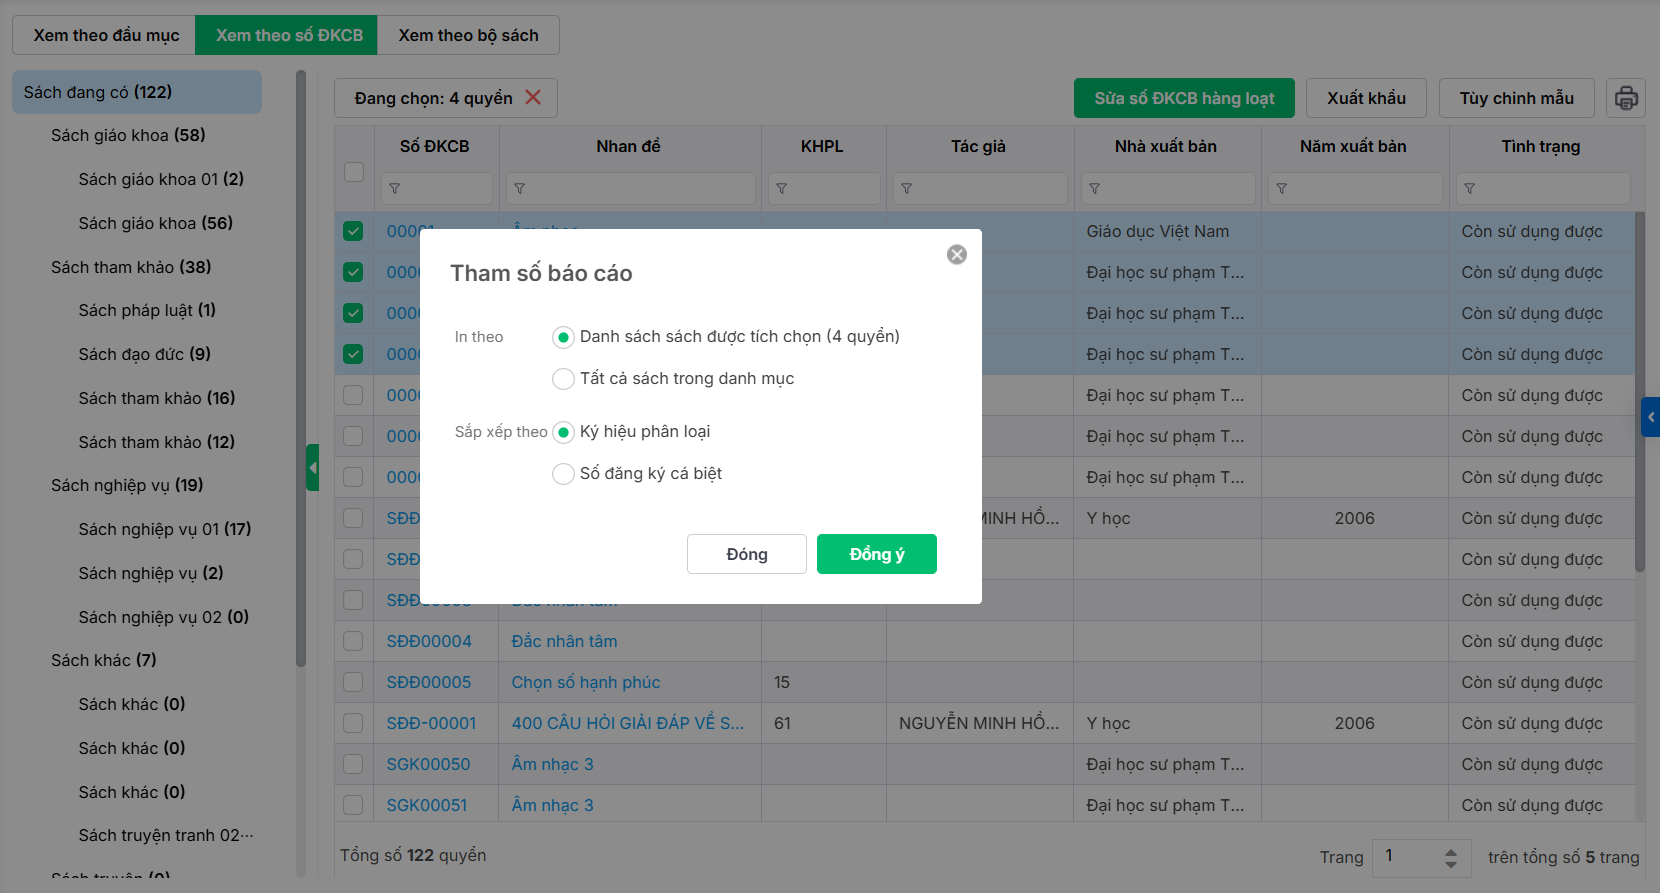Confirm report with 'Đồng ý' button
The image size is (1660, 893).
(876, 554)
